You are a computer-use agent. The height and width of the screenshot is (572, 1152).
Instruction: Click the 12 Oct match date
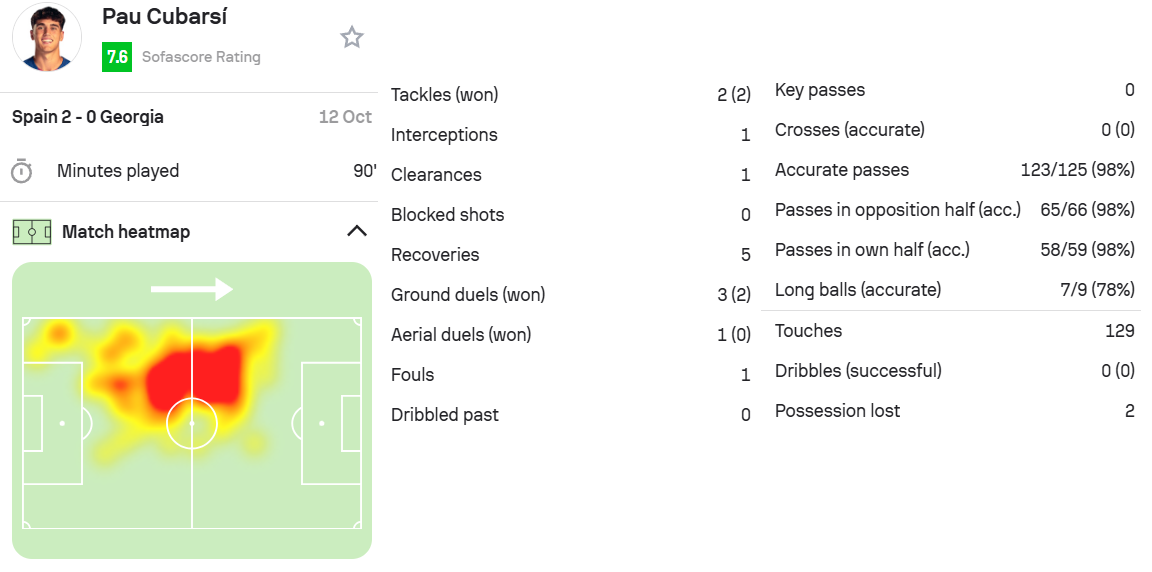click(345, 117)
